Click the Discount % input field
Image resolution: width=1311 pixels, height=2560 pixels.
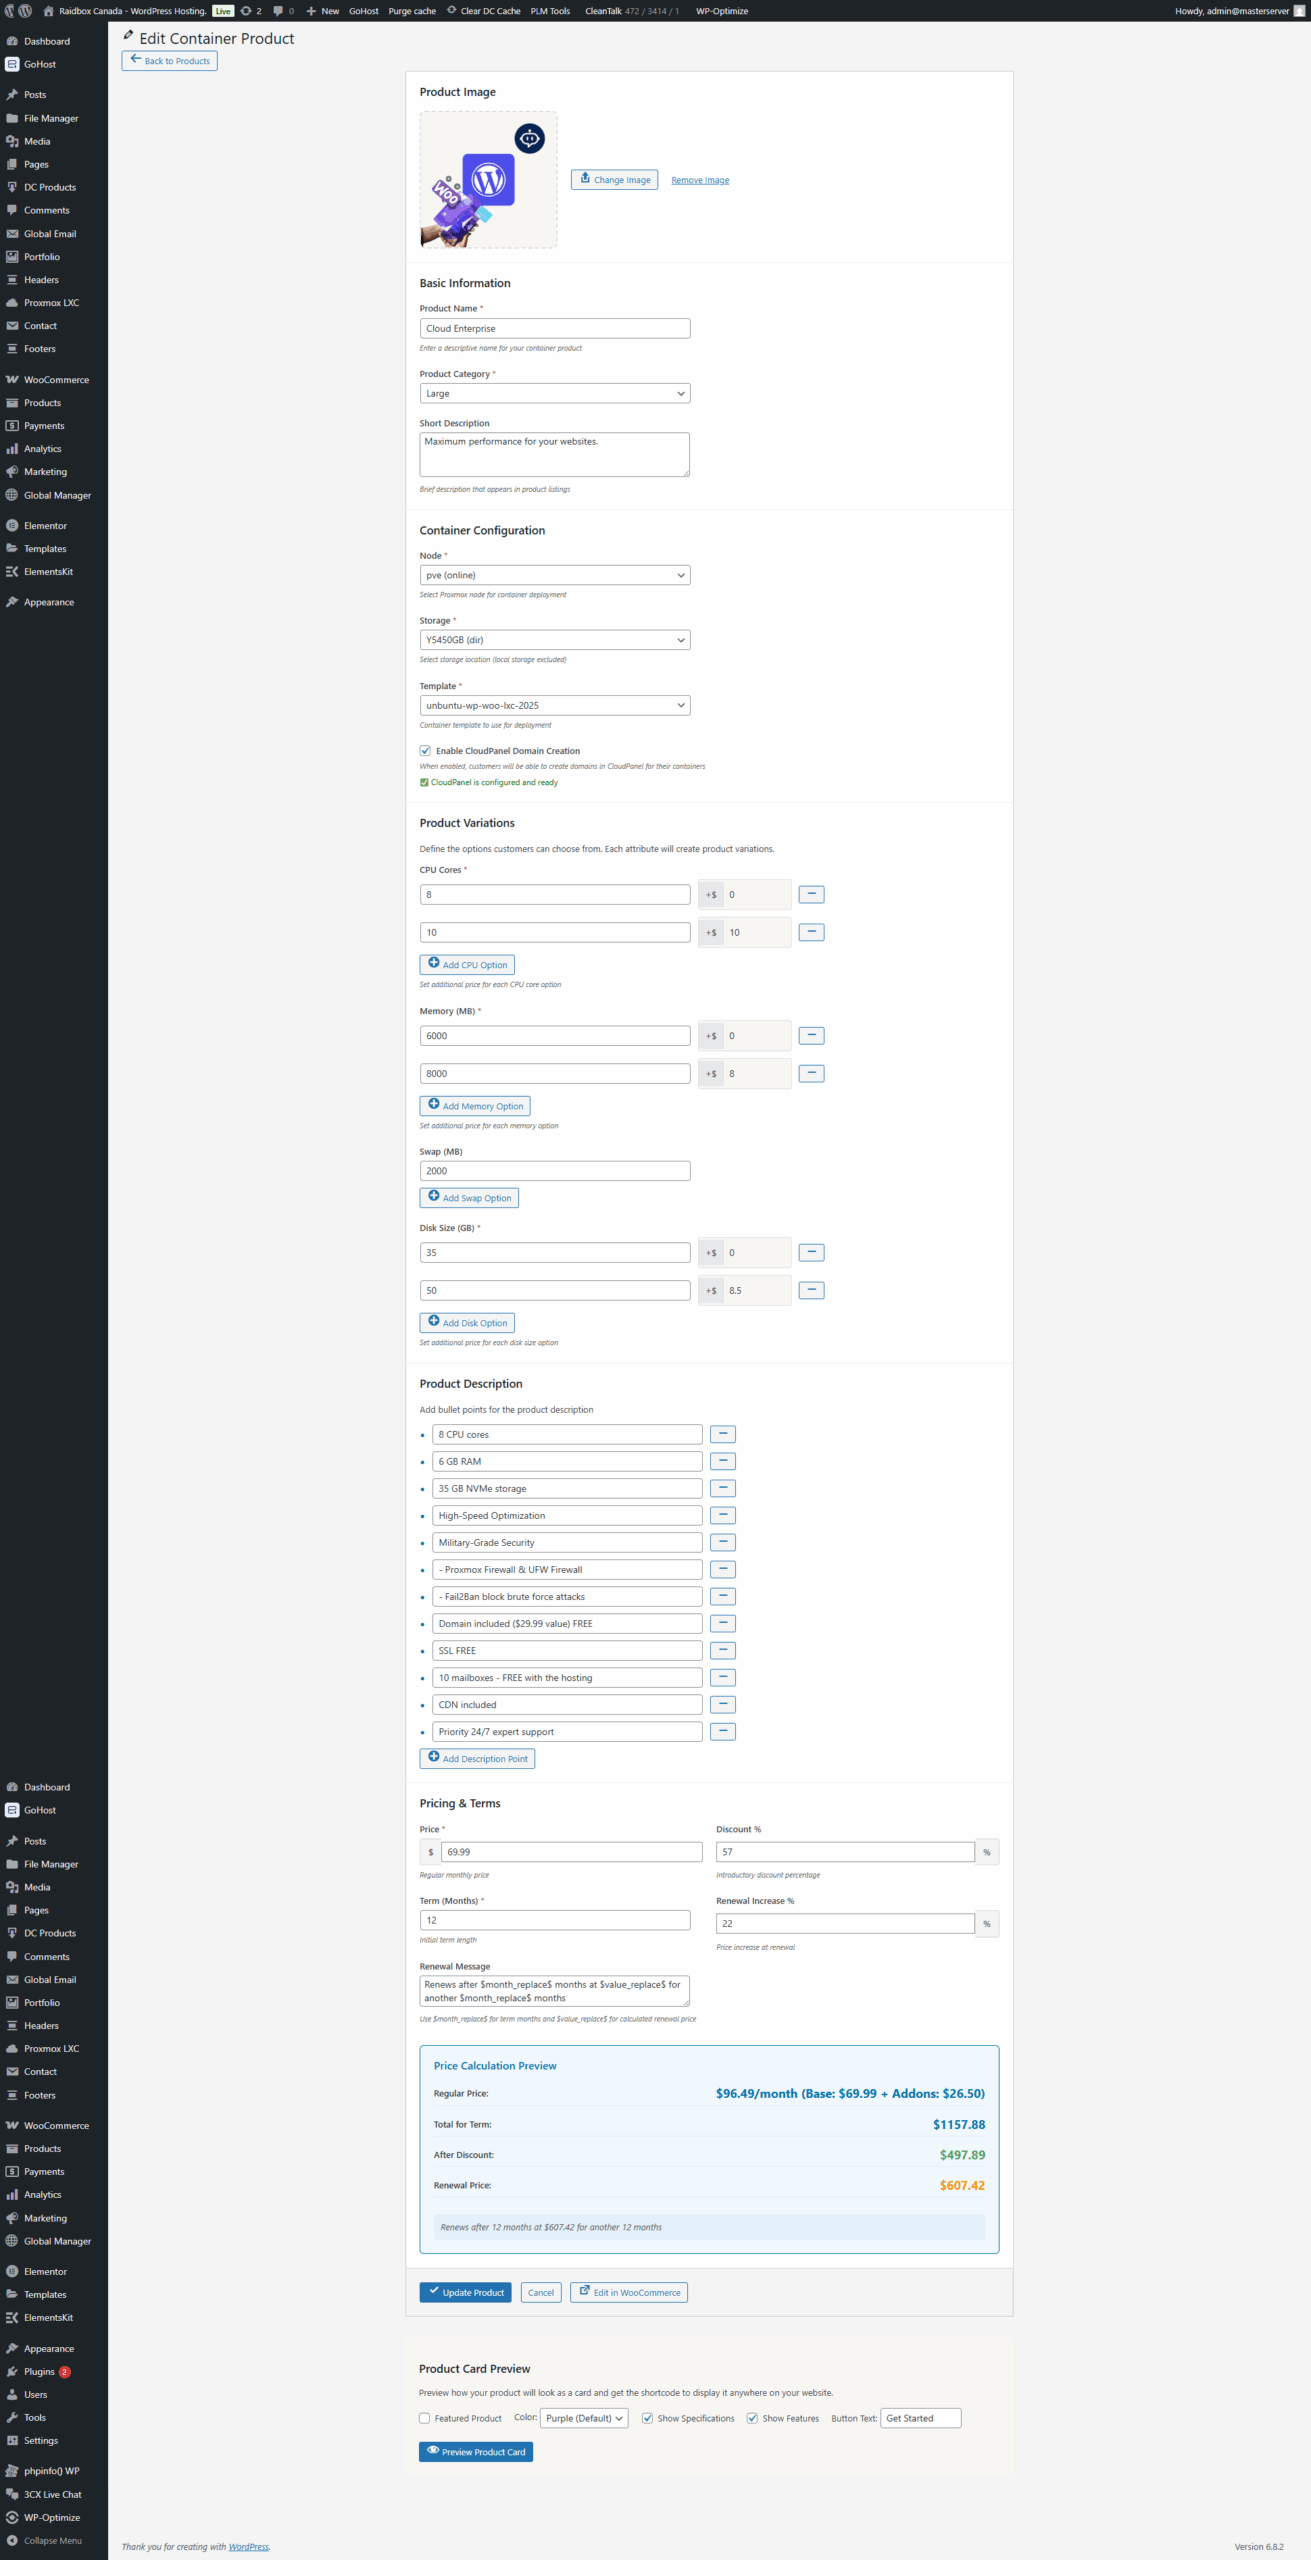[844, 1852]
